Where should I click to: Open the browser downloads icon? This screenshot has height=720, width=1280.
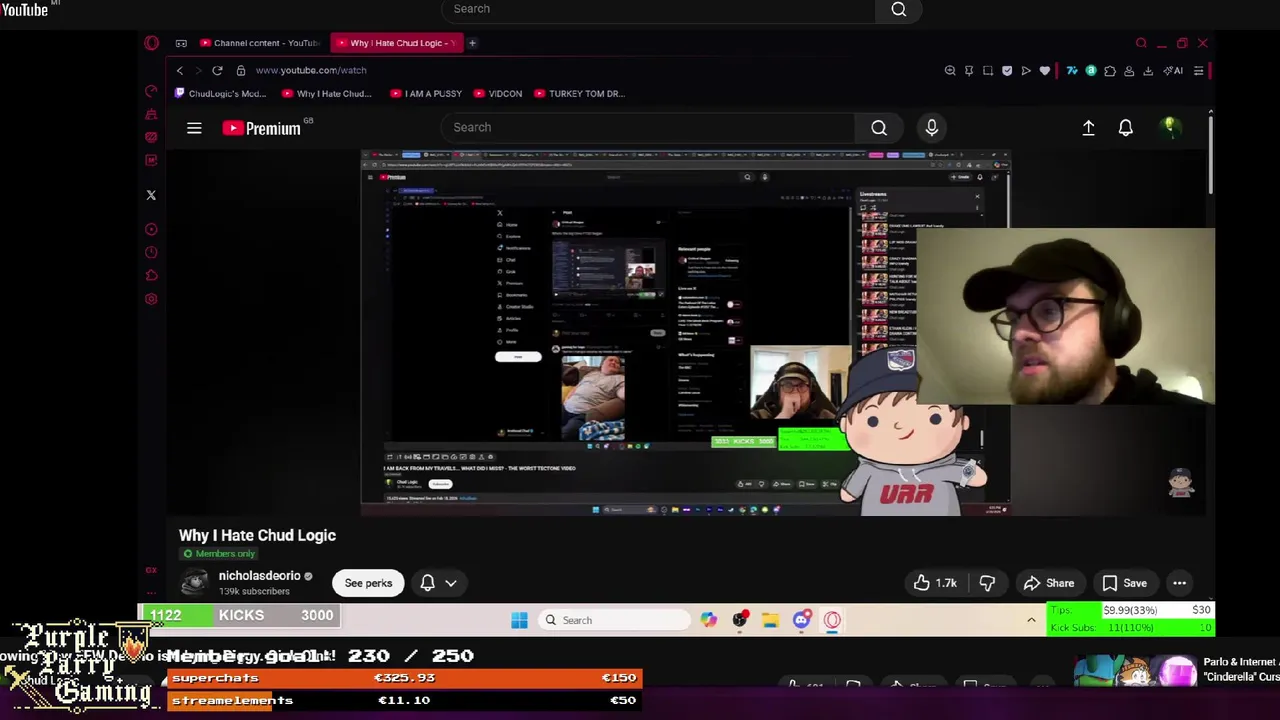(x=1148, y=70)
